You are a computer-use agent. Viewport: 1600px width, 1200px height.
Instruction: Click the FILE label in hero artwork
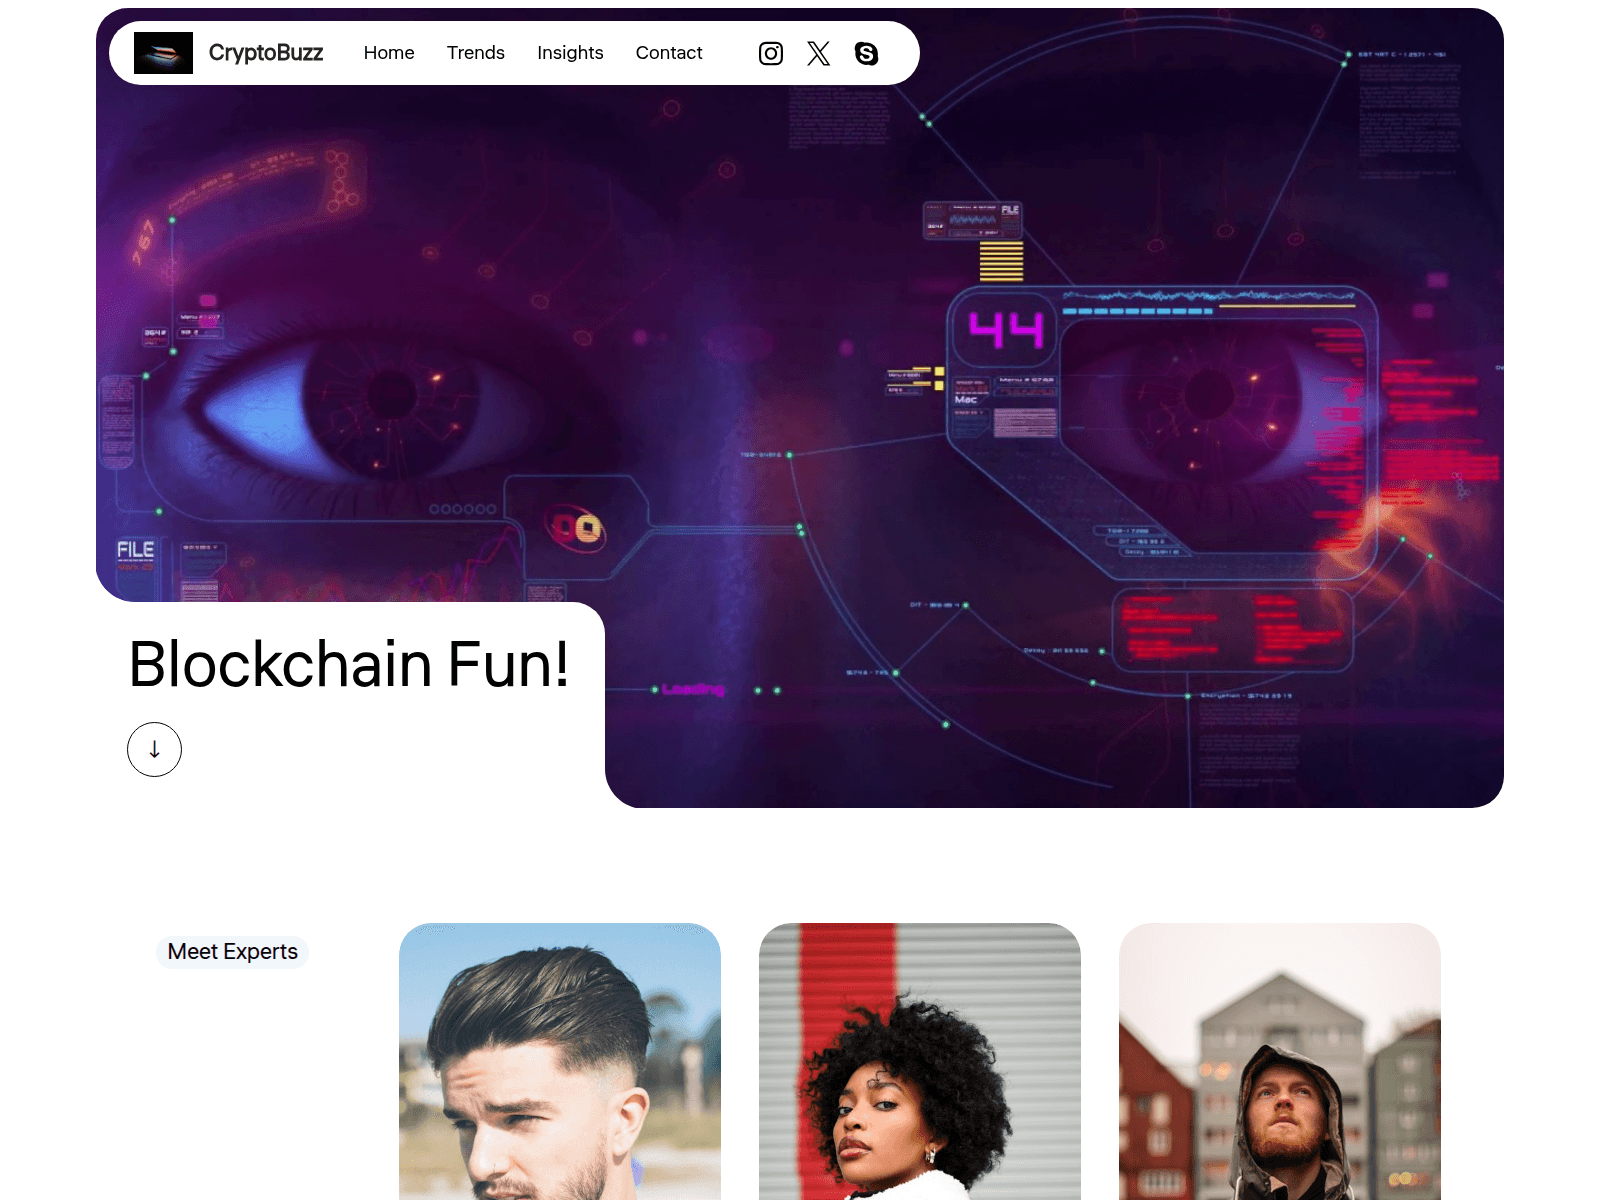coord(136,550)
